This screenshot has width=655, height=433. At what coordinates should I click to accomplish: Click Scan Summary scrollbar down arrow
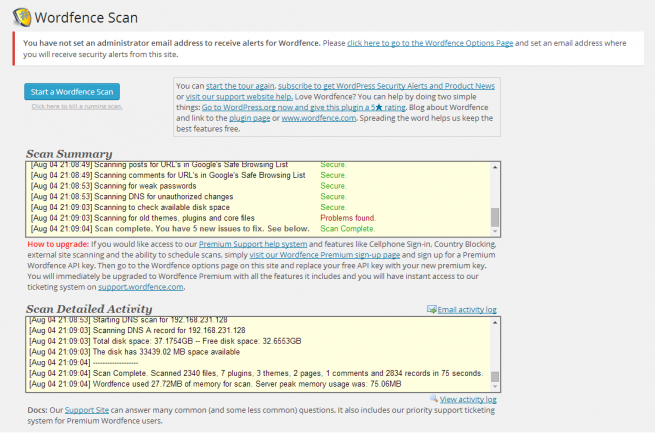pyautogui.click(x=495, y=231)
